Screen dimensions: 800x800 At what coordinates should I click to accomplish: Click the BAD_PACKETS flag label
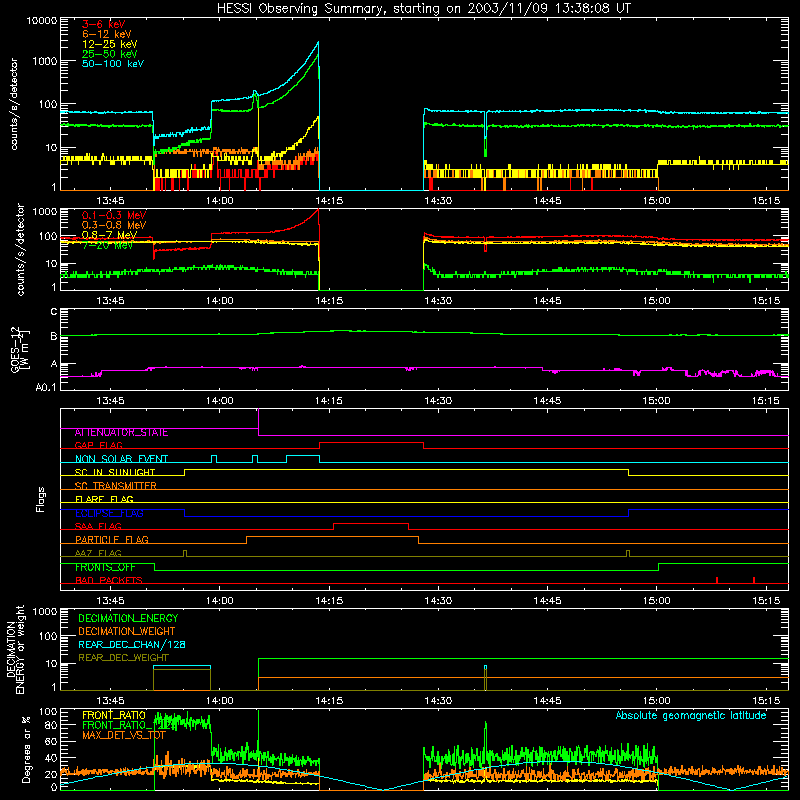coord(108,580)
